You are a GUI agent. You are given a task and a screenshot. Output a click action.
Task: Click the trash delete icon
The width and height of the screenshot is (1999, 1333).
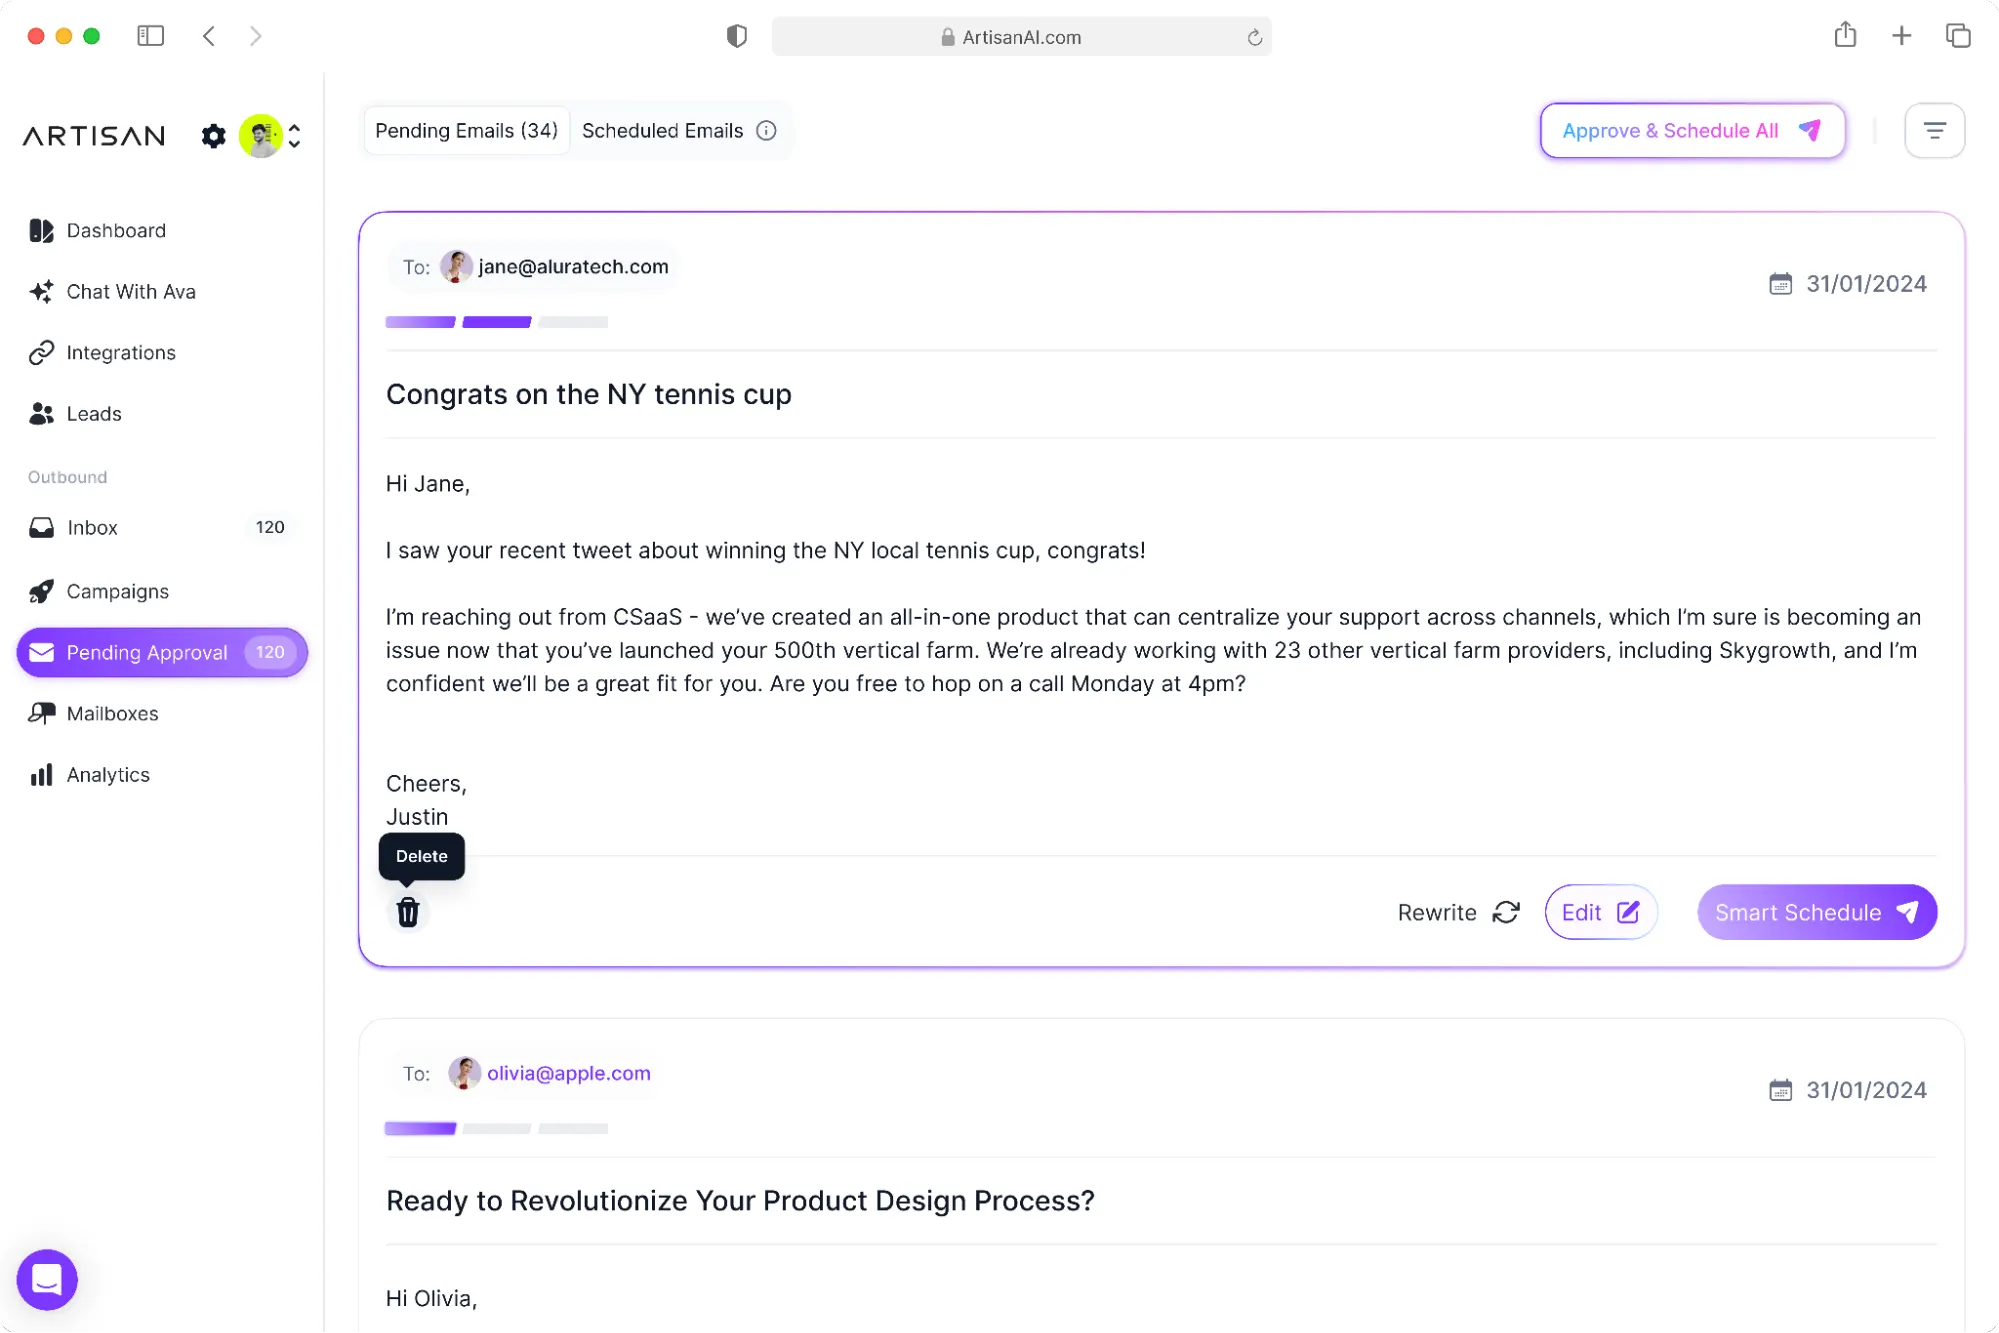(407, 912)
